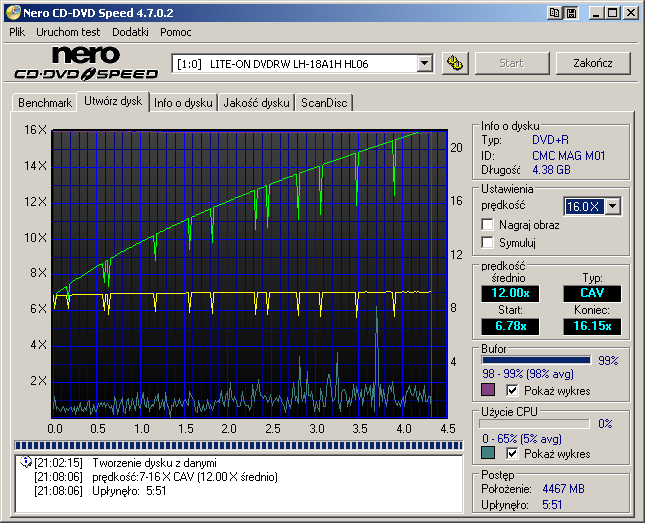Image resolution: width=645 pixels, height=523 pixels.
Task: Enable the Symuluj checkbox
Action: click(487, 242)
